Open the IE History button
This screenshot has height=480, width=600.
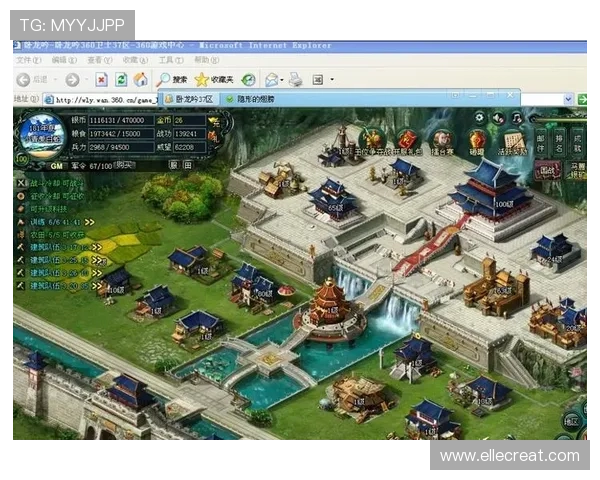point(248,80)
